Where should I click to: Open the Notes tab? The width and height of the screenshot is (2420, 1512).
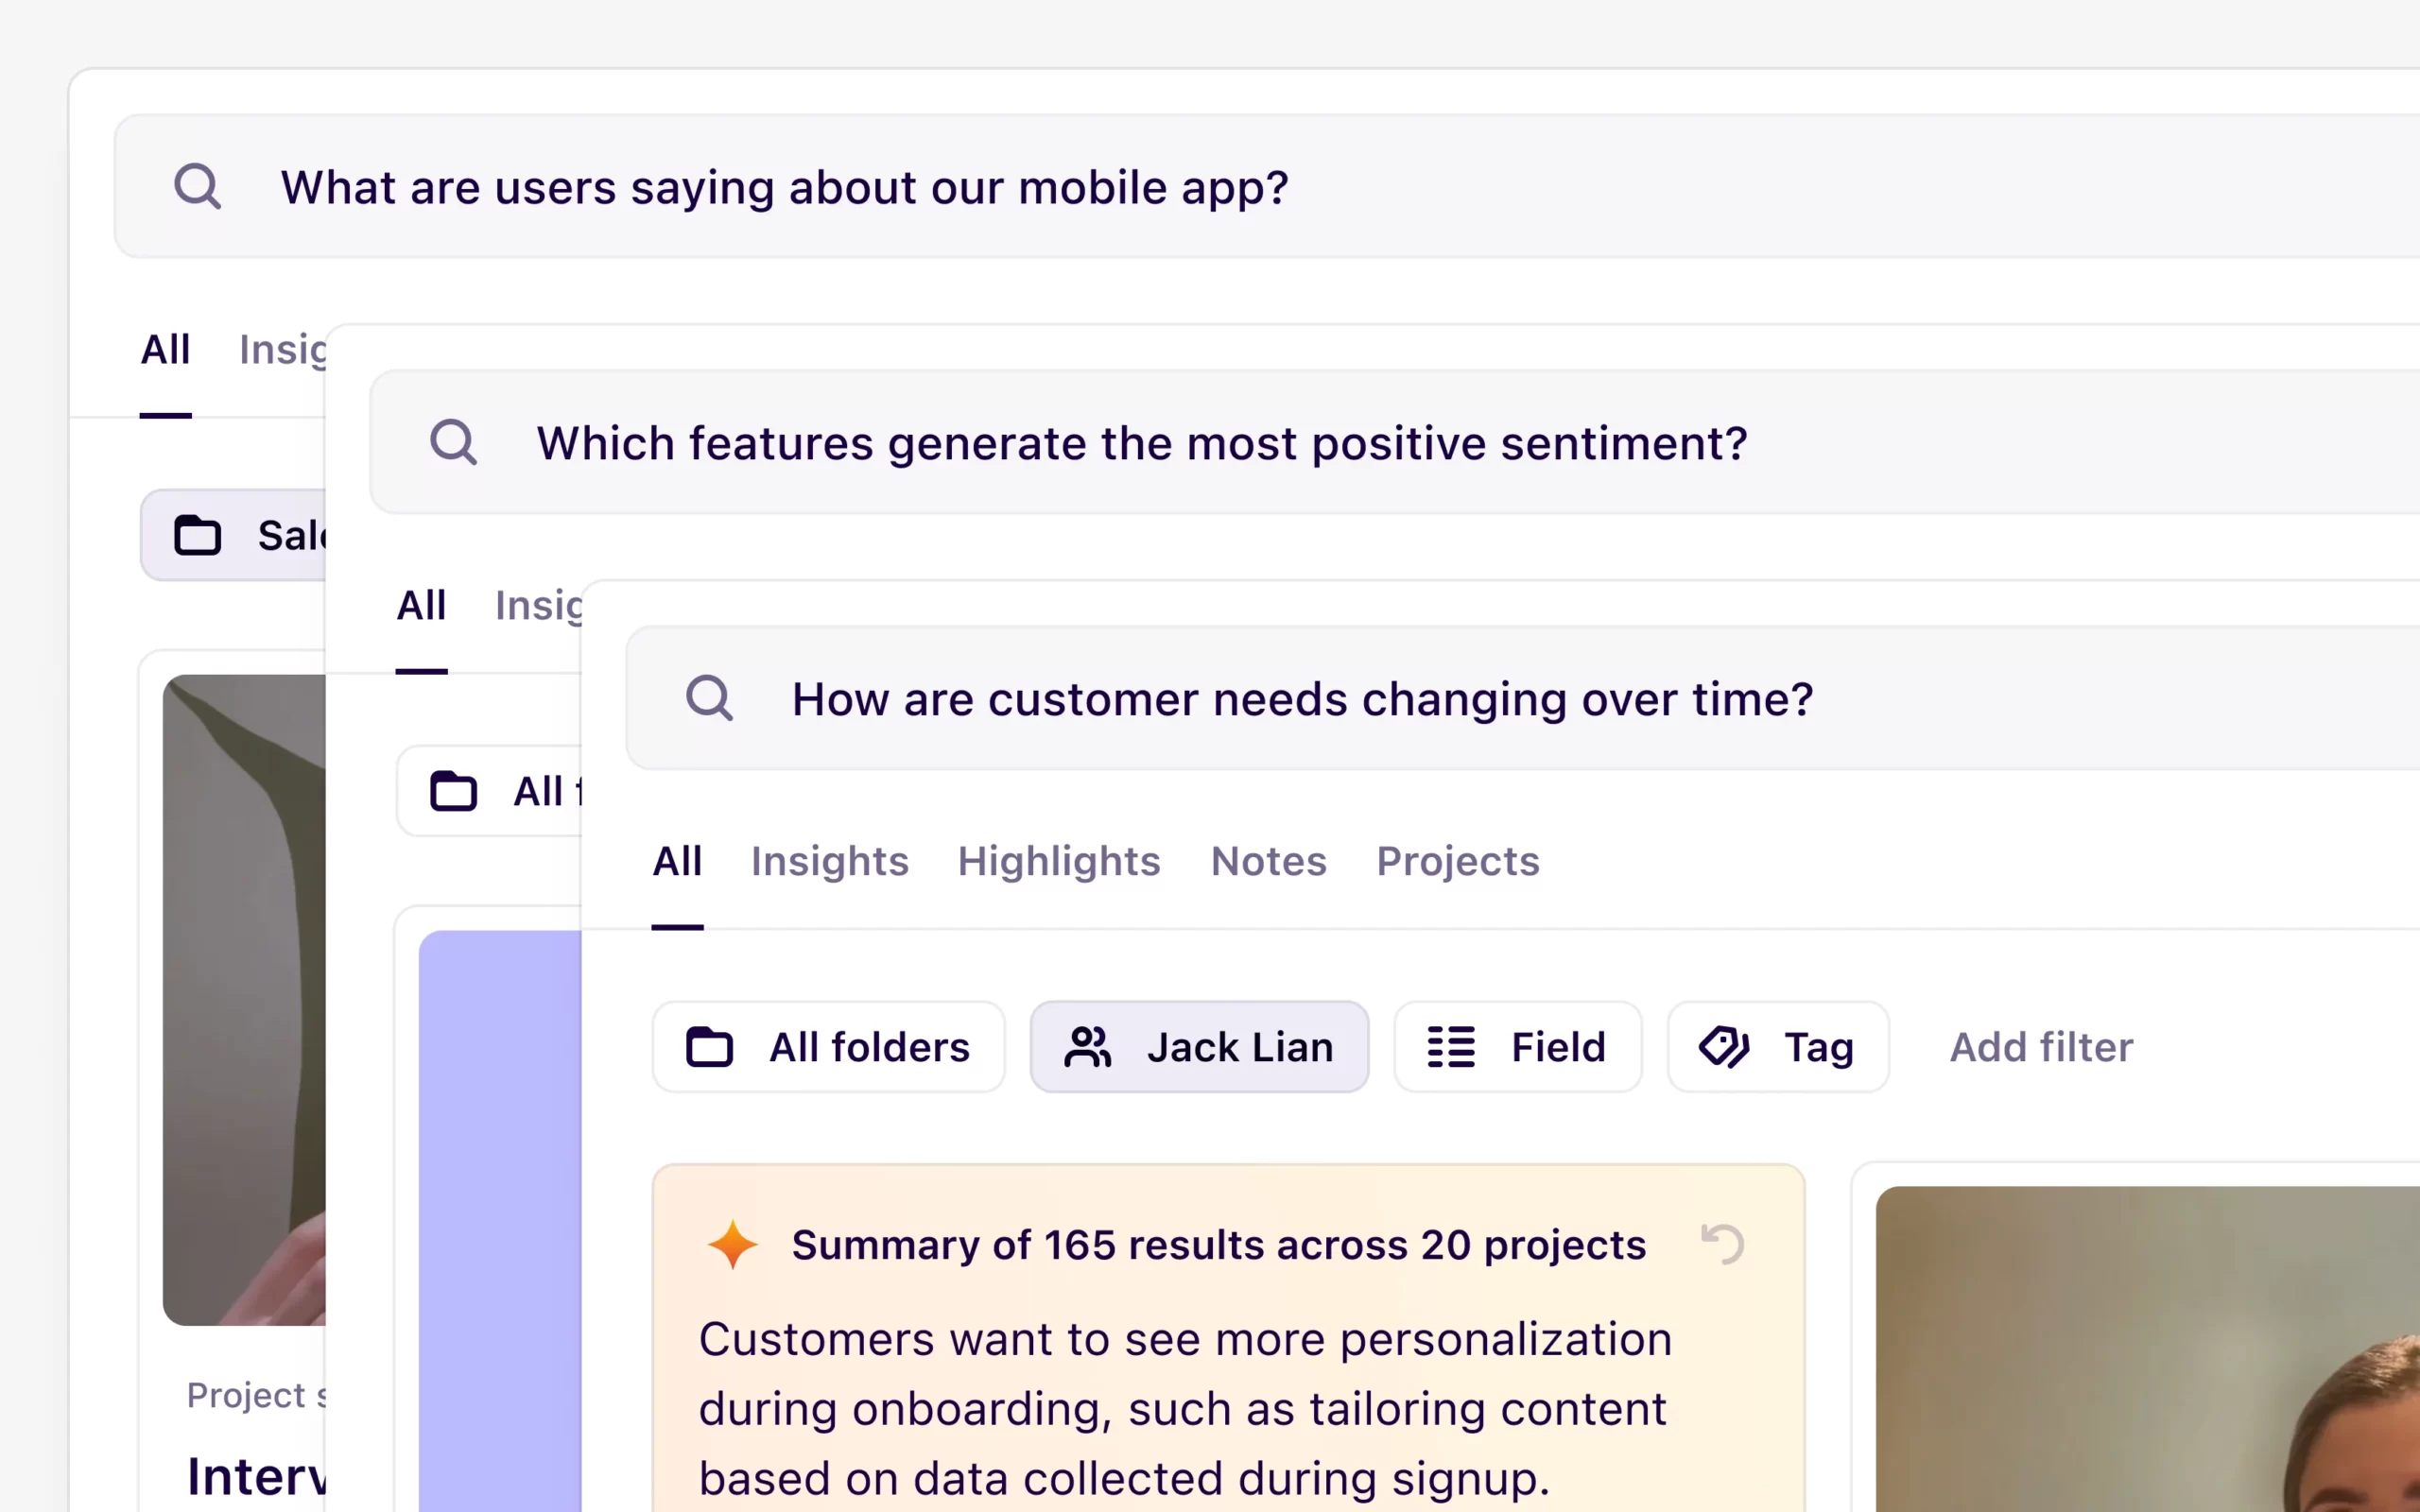(x=1268, y=861)
